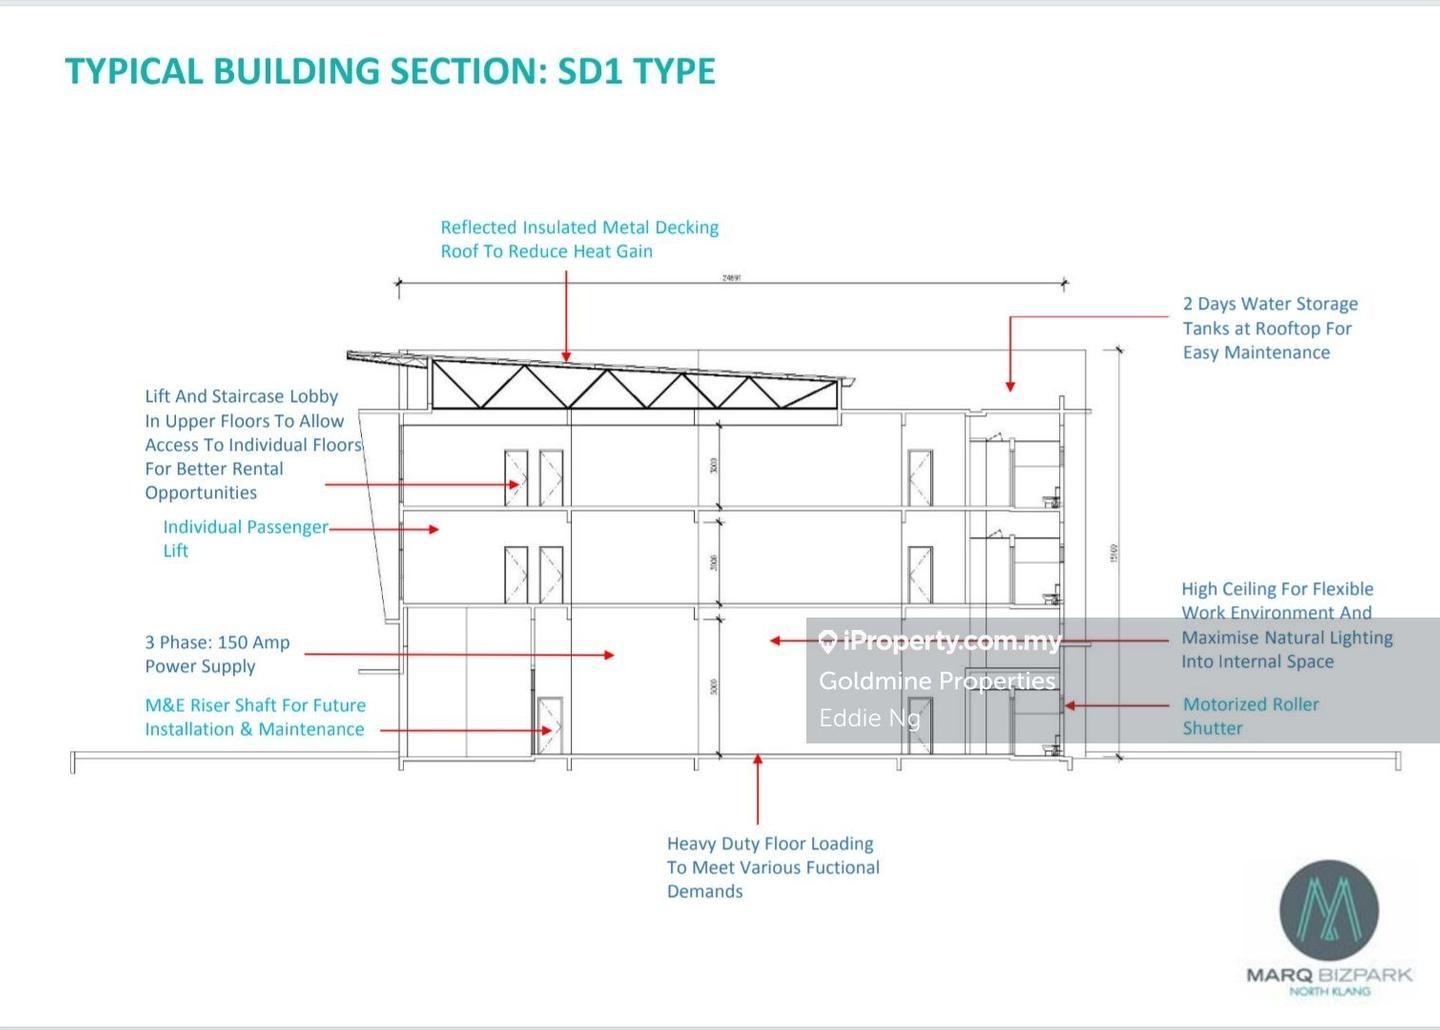Screen dimensions: 1440x1030
Task: Select the High Ceiling annotation text
Action: pos(1286,625)
